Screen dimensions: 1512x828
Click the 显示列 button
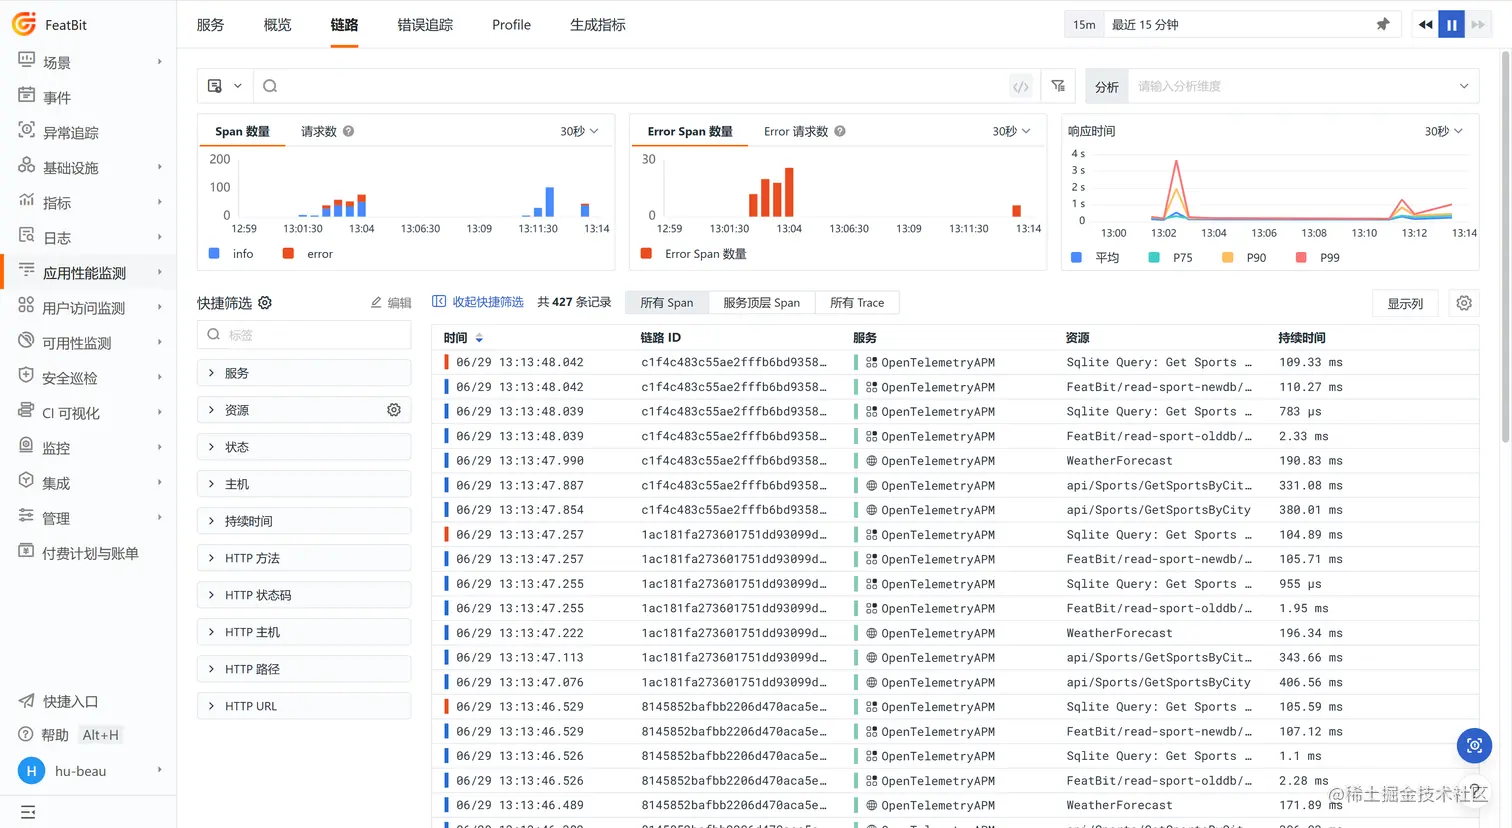tap(1405, 303)
